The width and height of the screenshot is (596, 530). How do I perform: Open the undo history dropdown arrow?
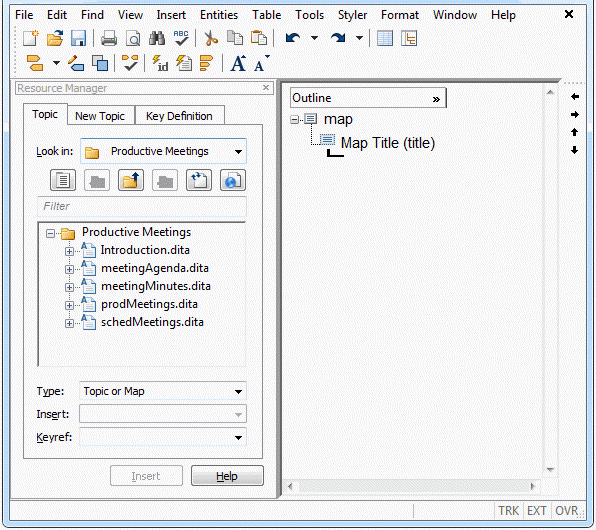click(x=314, y=38)
